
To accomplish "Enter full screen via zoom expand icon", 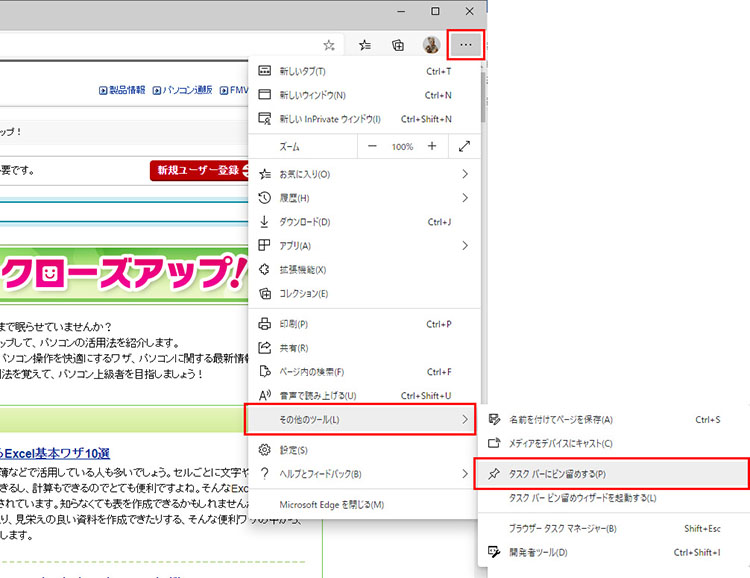I will [465, 146].
